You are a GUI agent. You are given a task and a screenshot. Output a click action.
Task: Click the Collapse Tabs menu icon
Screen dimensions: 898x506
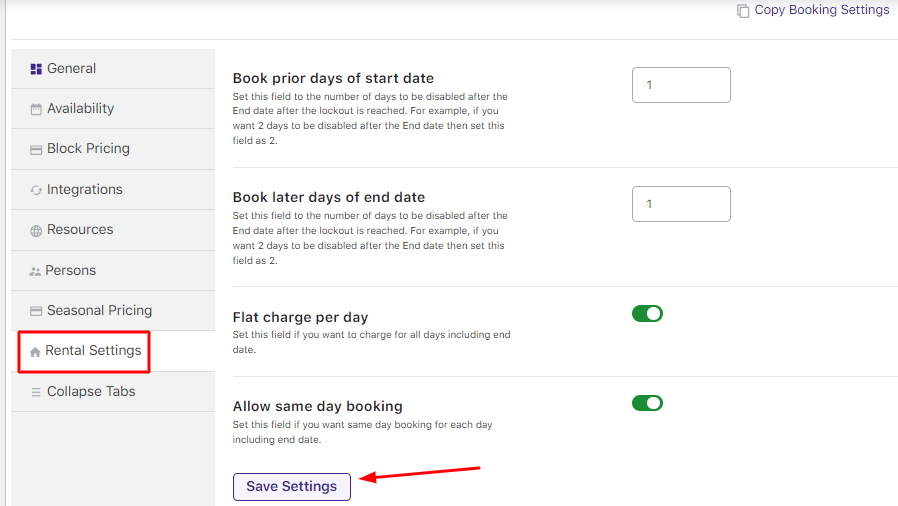[36, 392]
